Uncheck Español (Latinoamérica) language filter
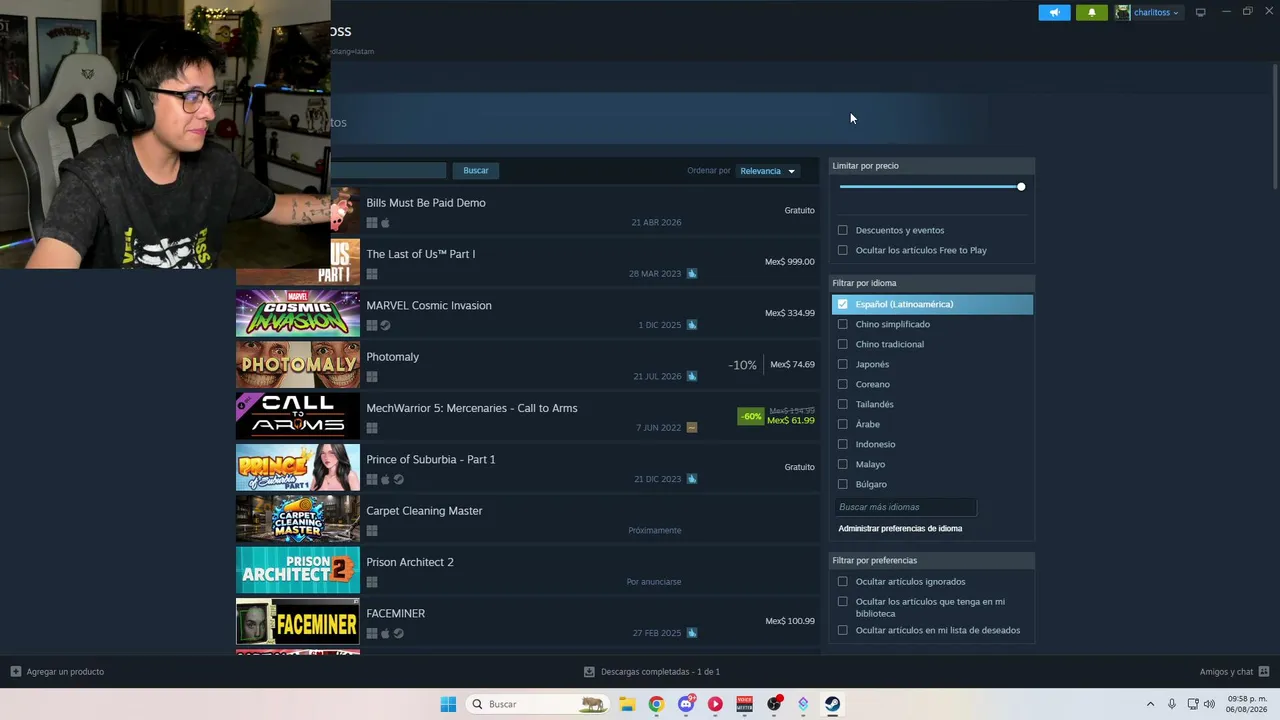Viewport: 1280px width, 720px height. [843, 304]
